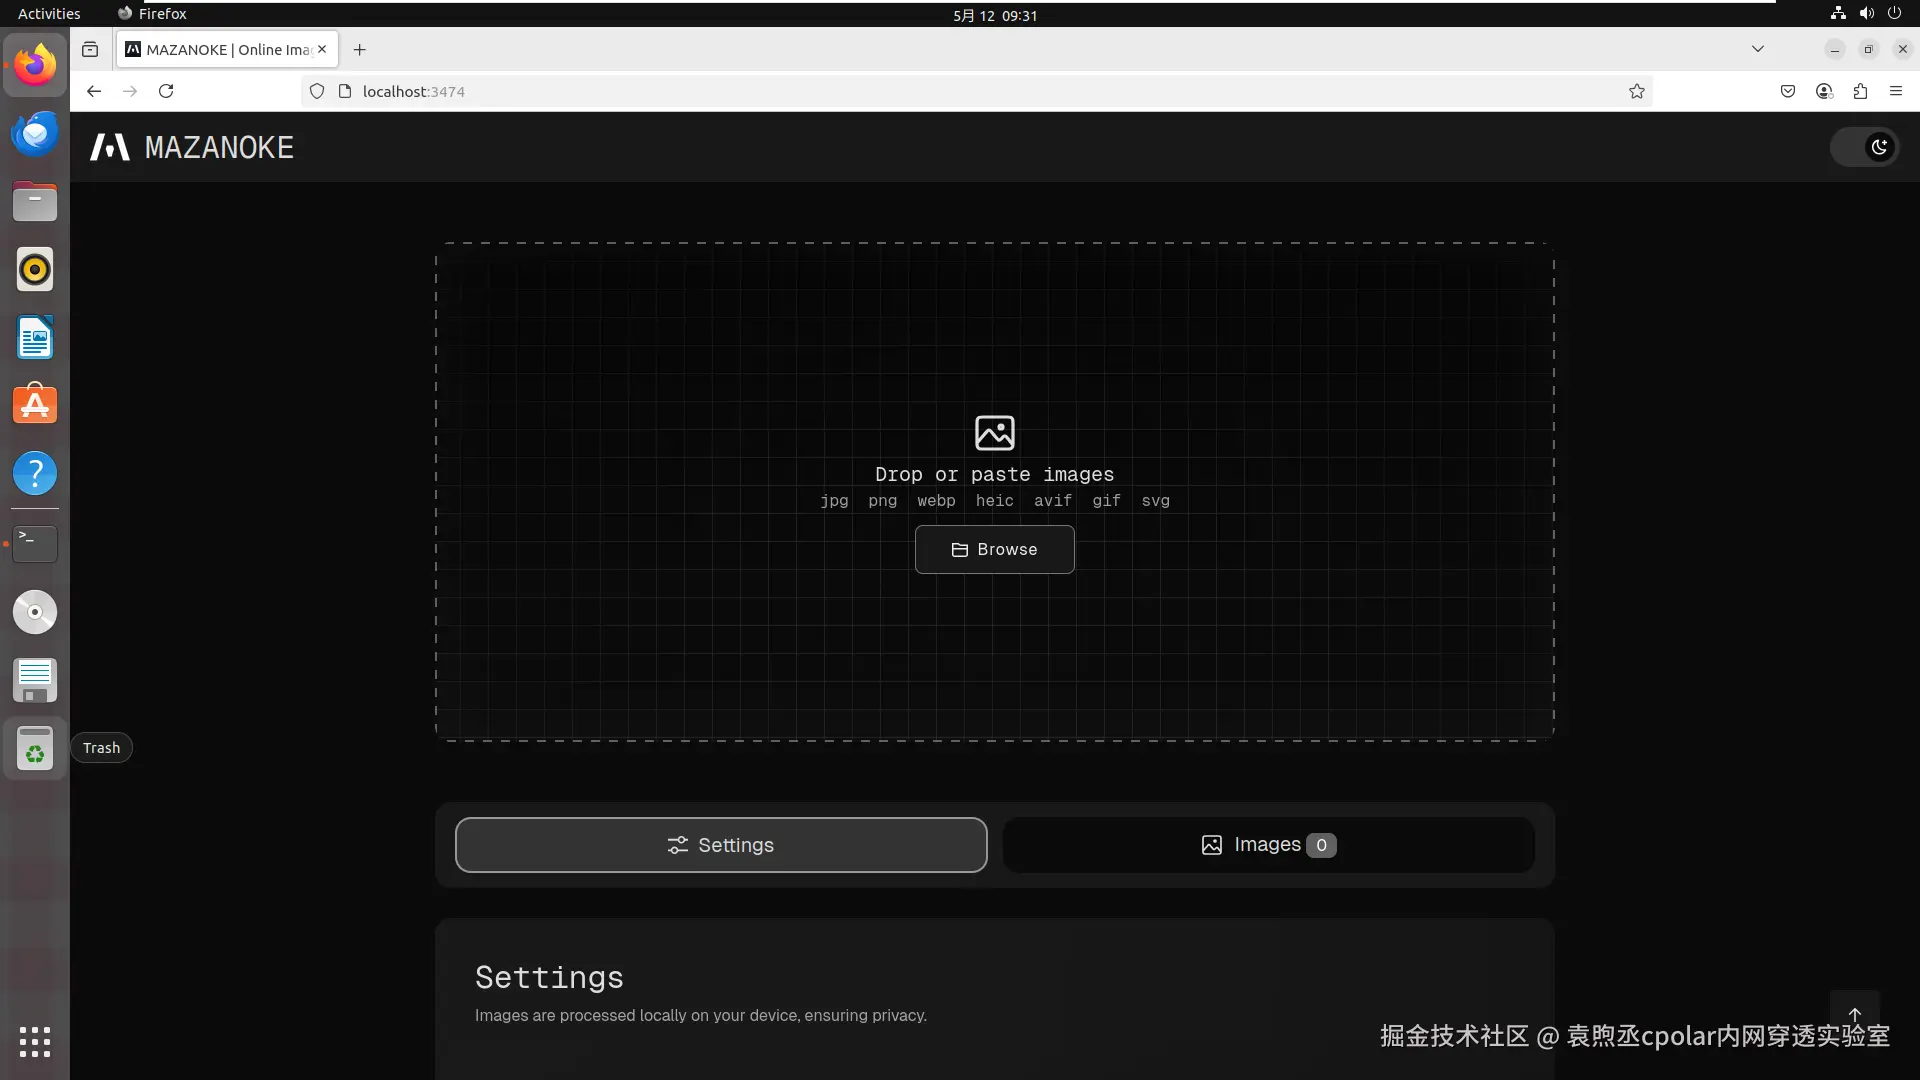Open Thunderbird Mail from the dock
This screenshot has width=1920, height=1080.
click(35, 134)
